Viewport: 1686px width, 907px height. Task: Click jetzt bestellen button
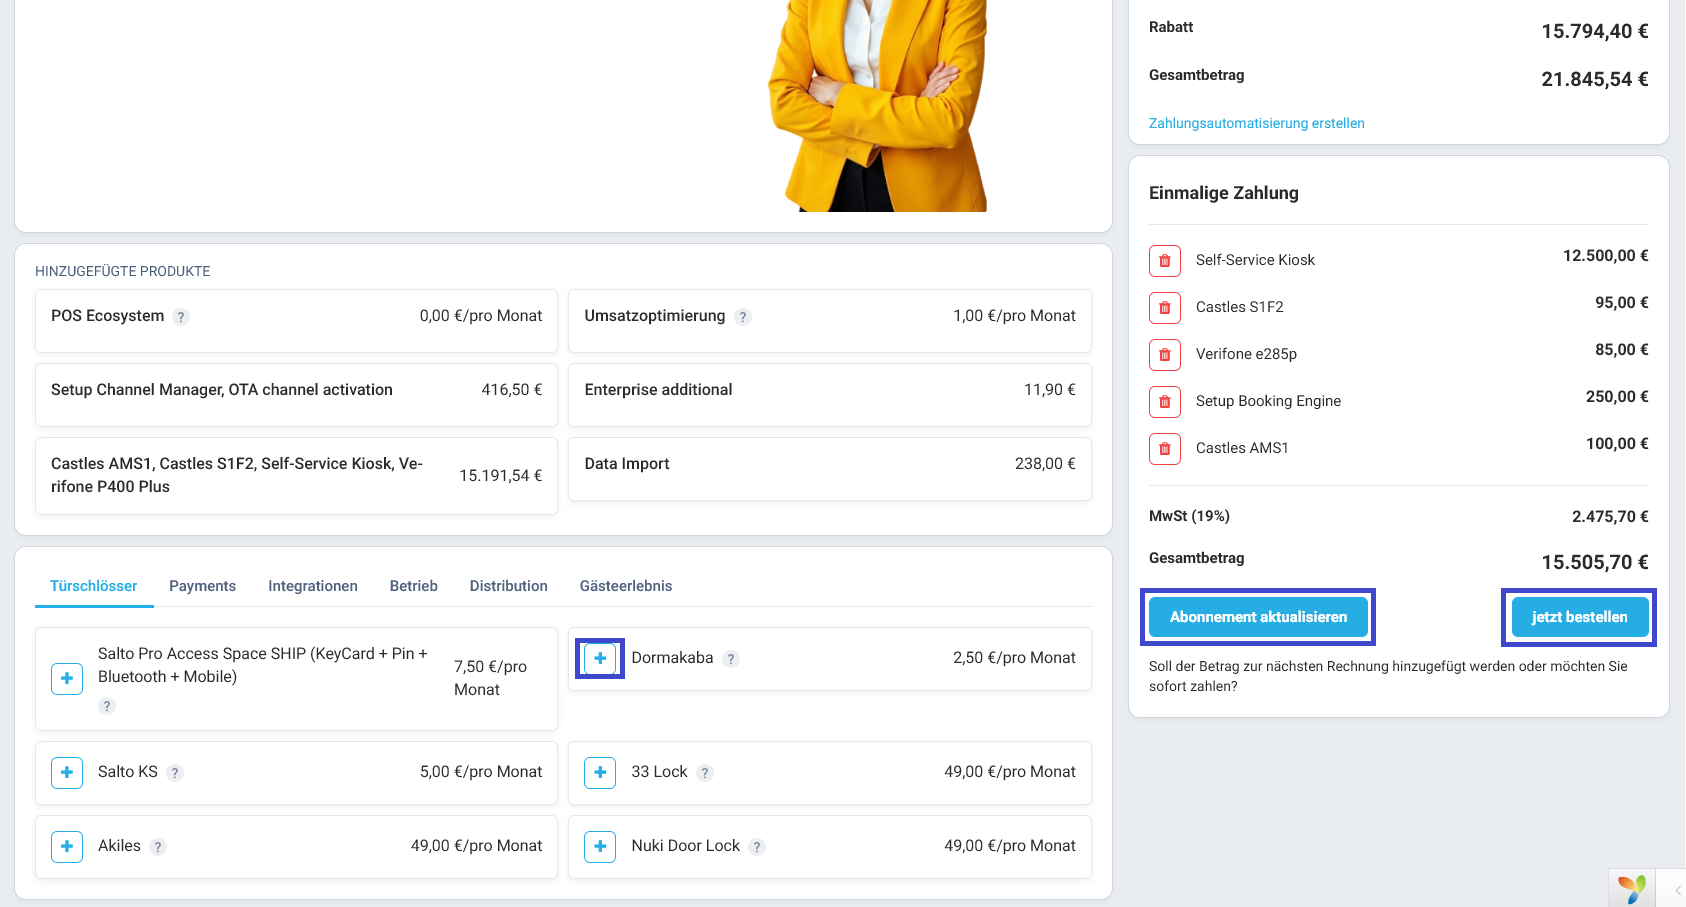(x=1579, y=617)
